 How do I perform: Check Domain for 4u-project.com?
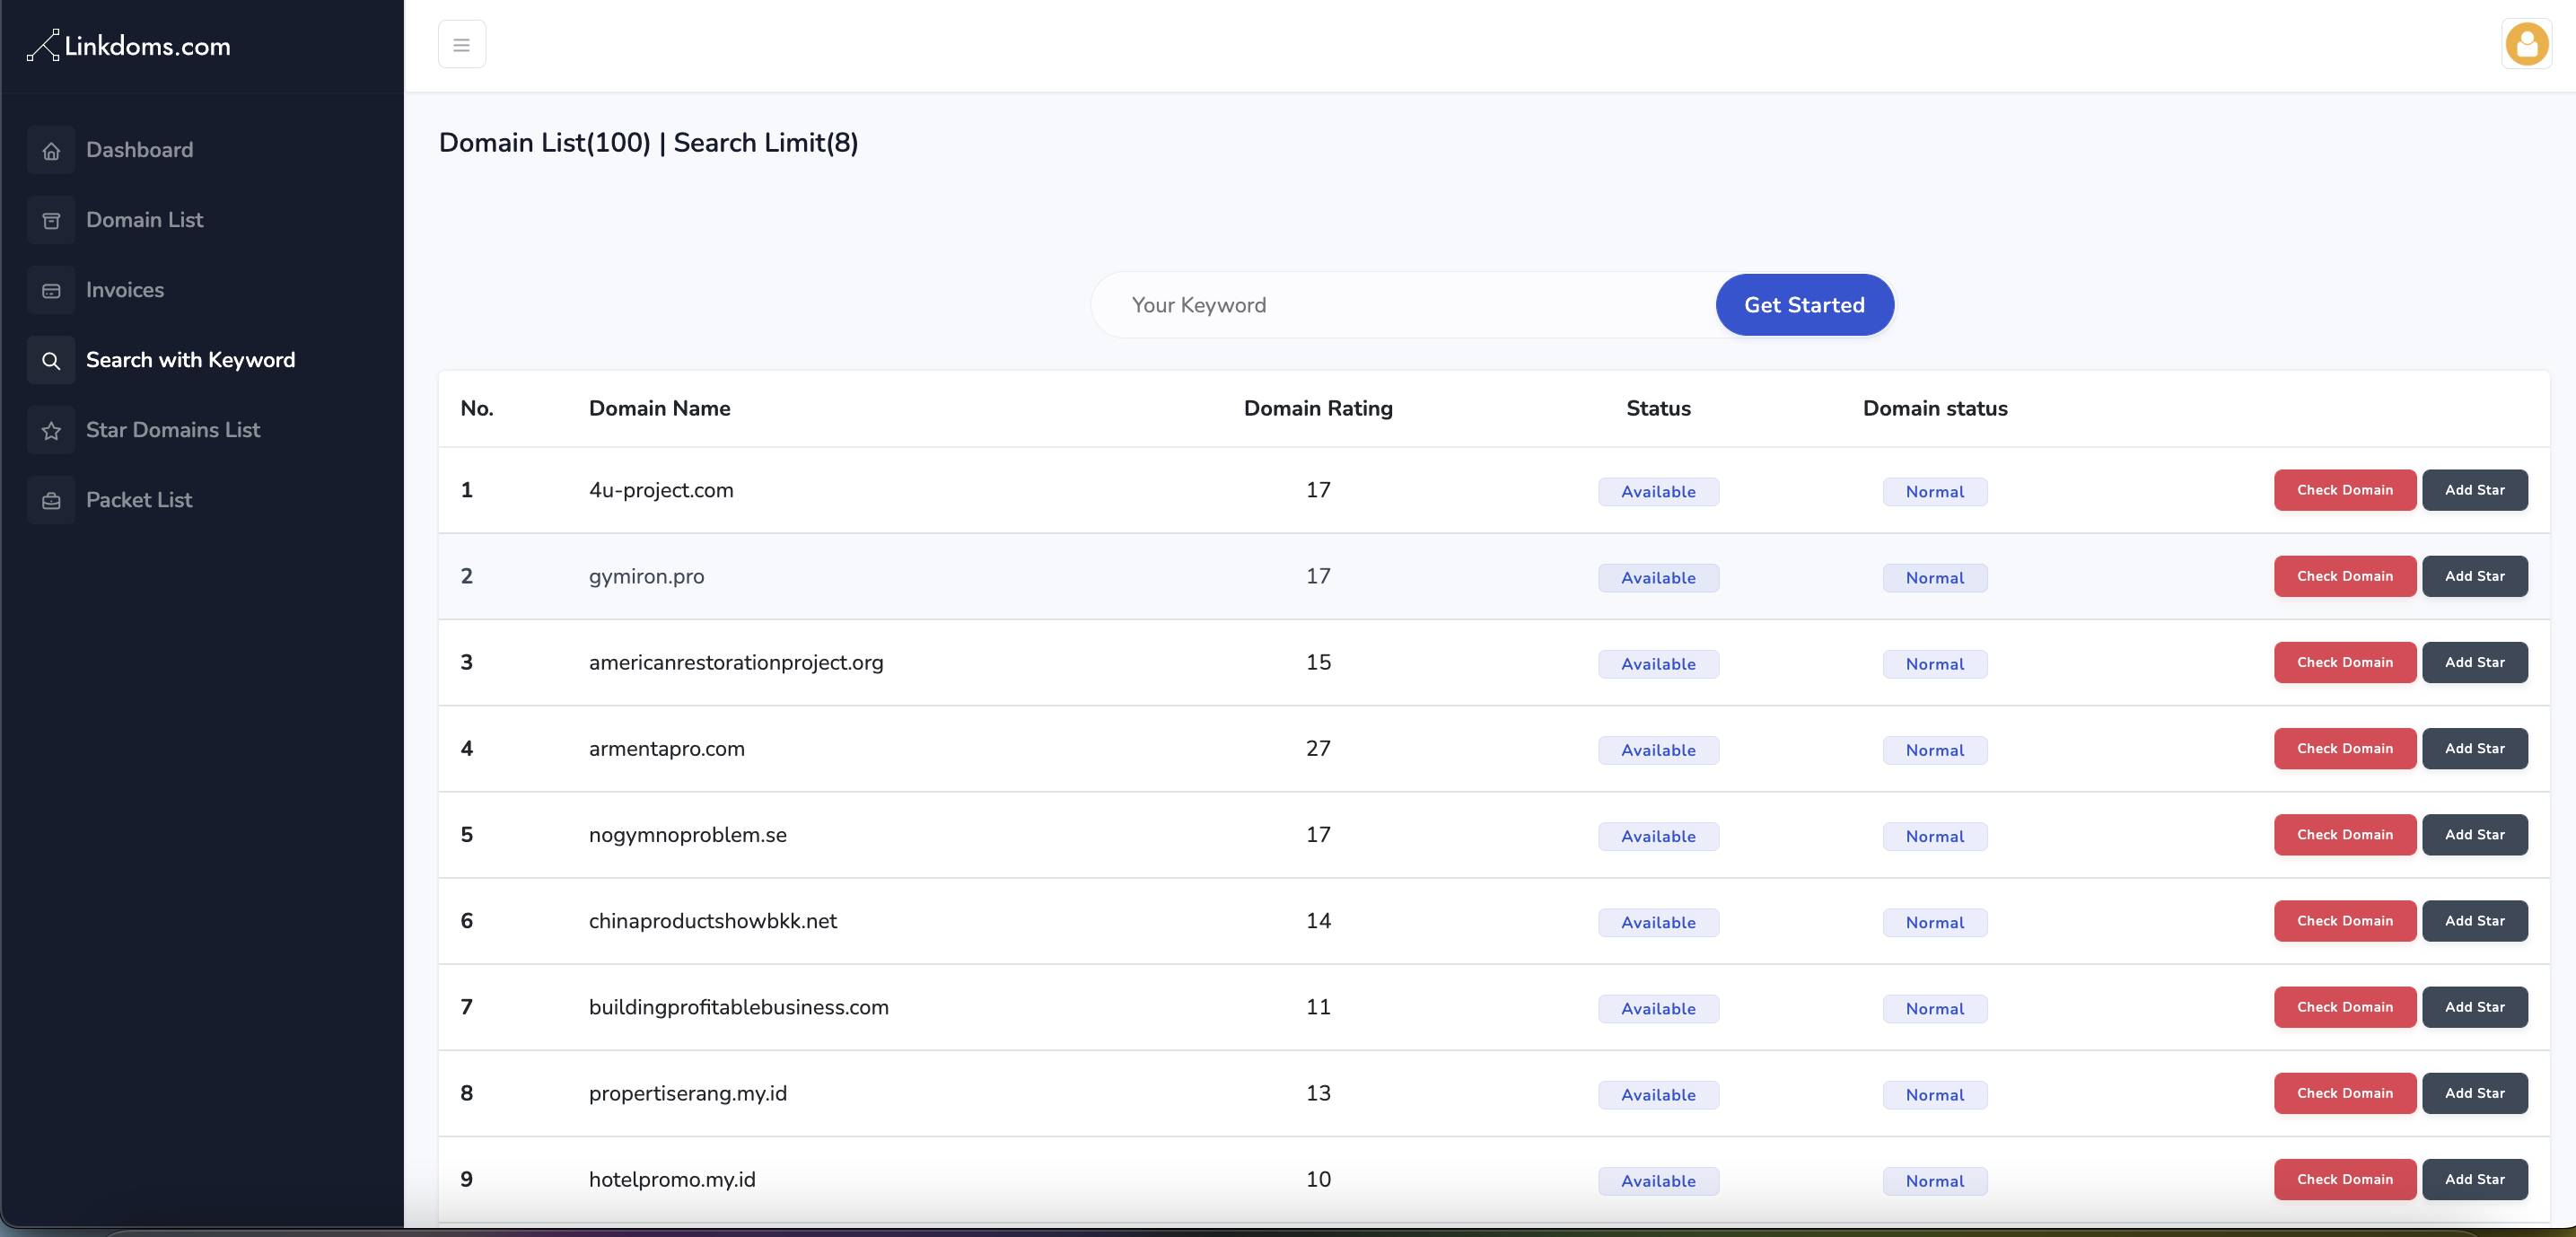2344,490
